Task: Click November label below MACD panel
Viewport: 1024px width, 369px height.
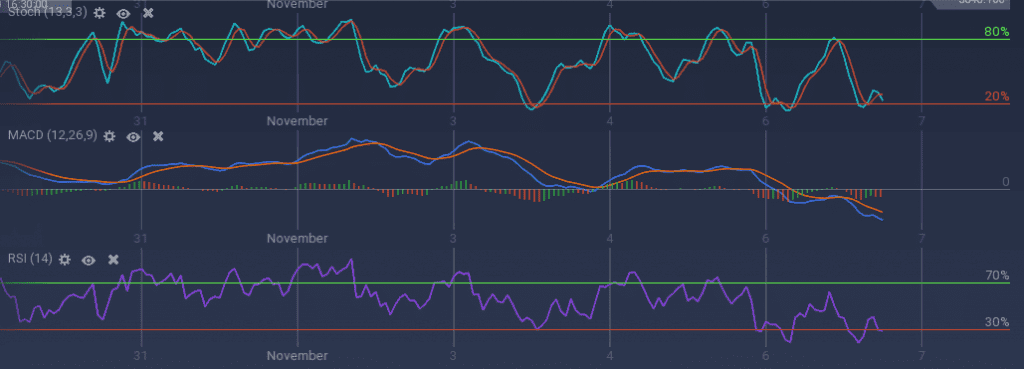Action: 297,238
